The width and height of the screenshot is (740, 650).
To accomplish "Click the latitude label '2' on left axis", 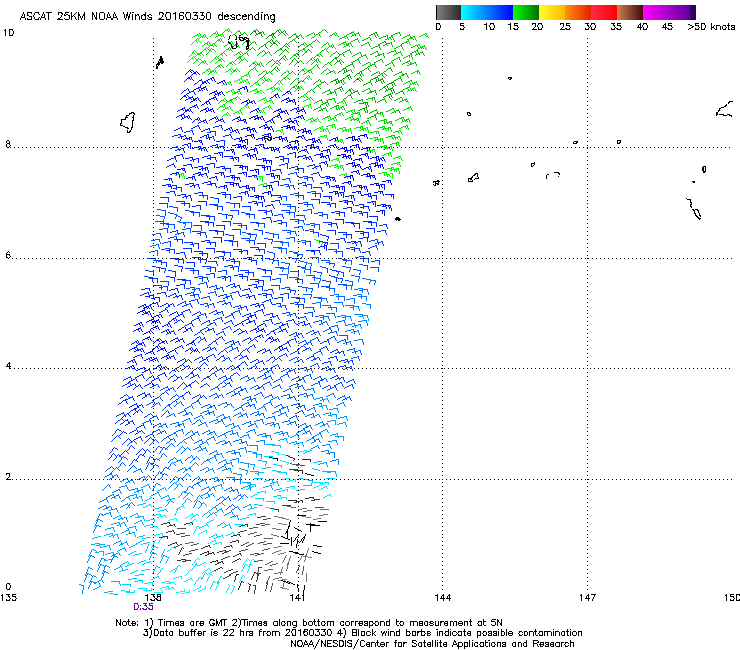I will click(x=8, y=477).
